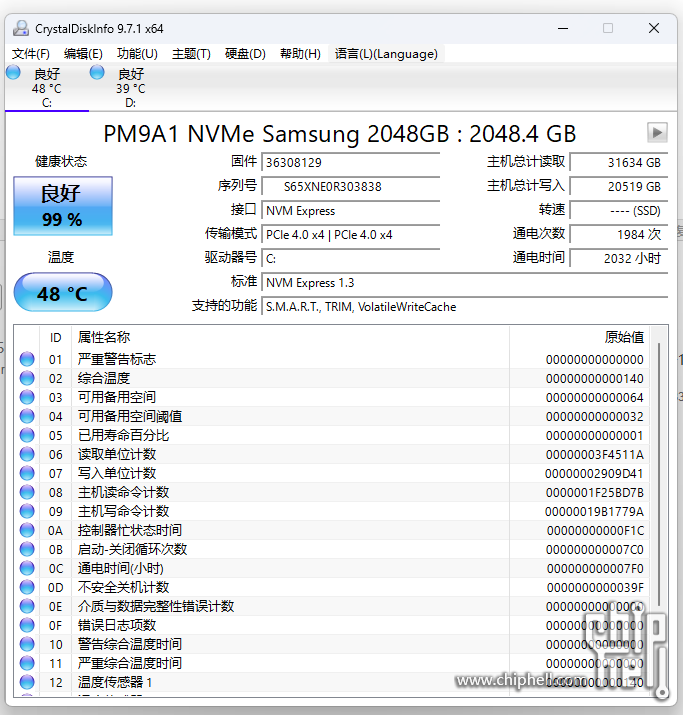Click the 原始值 column header
Image resolution: width=683 pixels, height=715 pixels.
(x=624, y=337)
